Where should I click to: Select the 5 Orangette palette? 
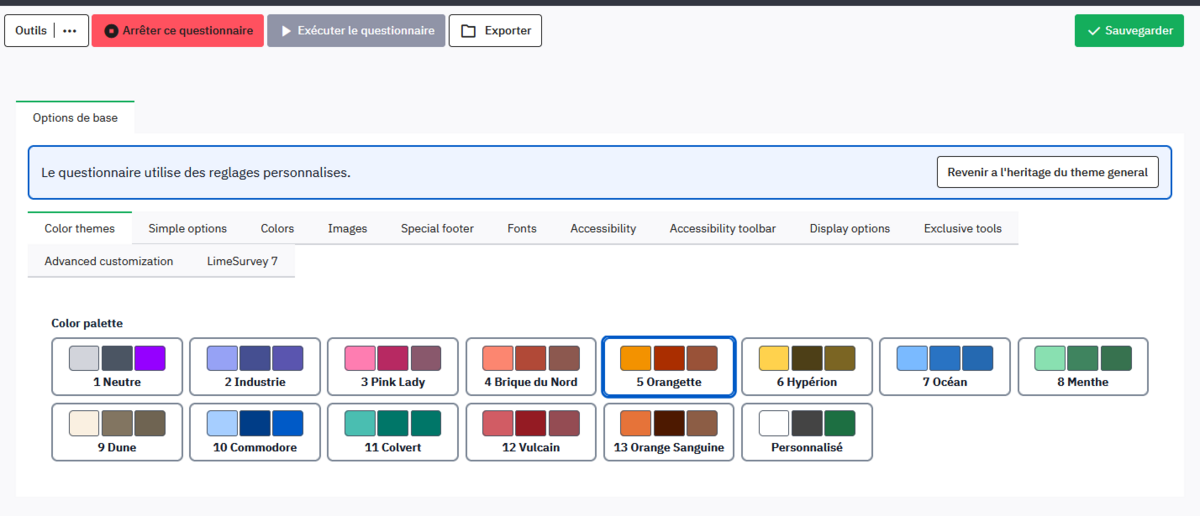click(669, 367)
